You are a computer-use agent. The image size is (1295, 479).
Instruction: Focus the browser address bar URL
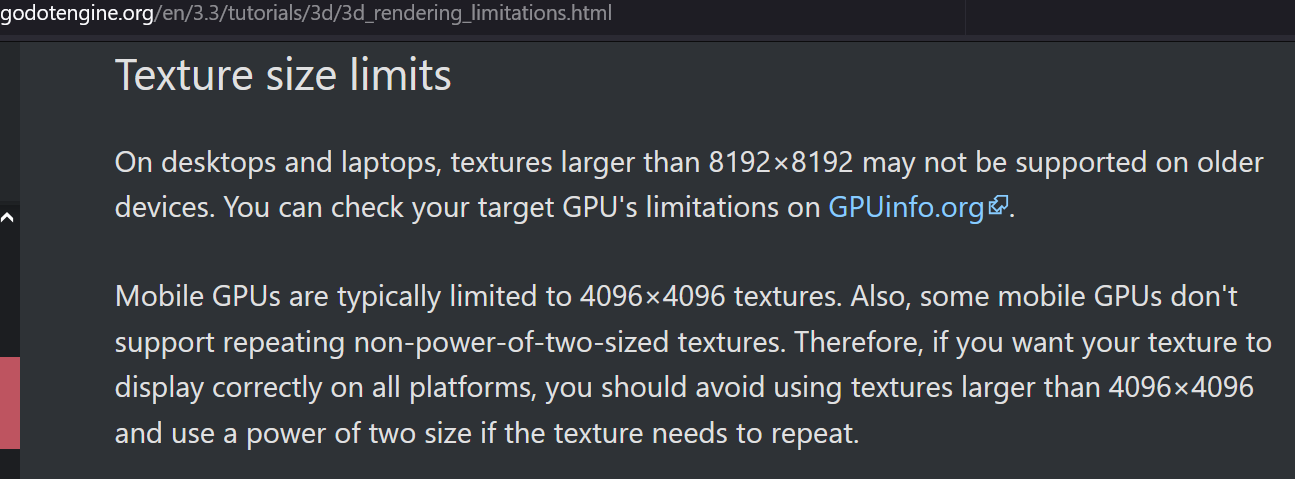(306, 14)
